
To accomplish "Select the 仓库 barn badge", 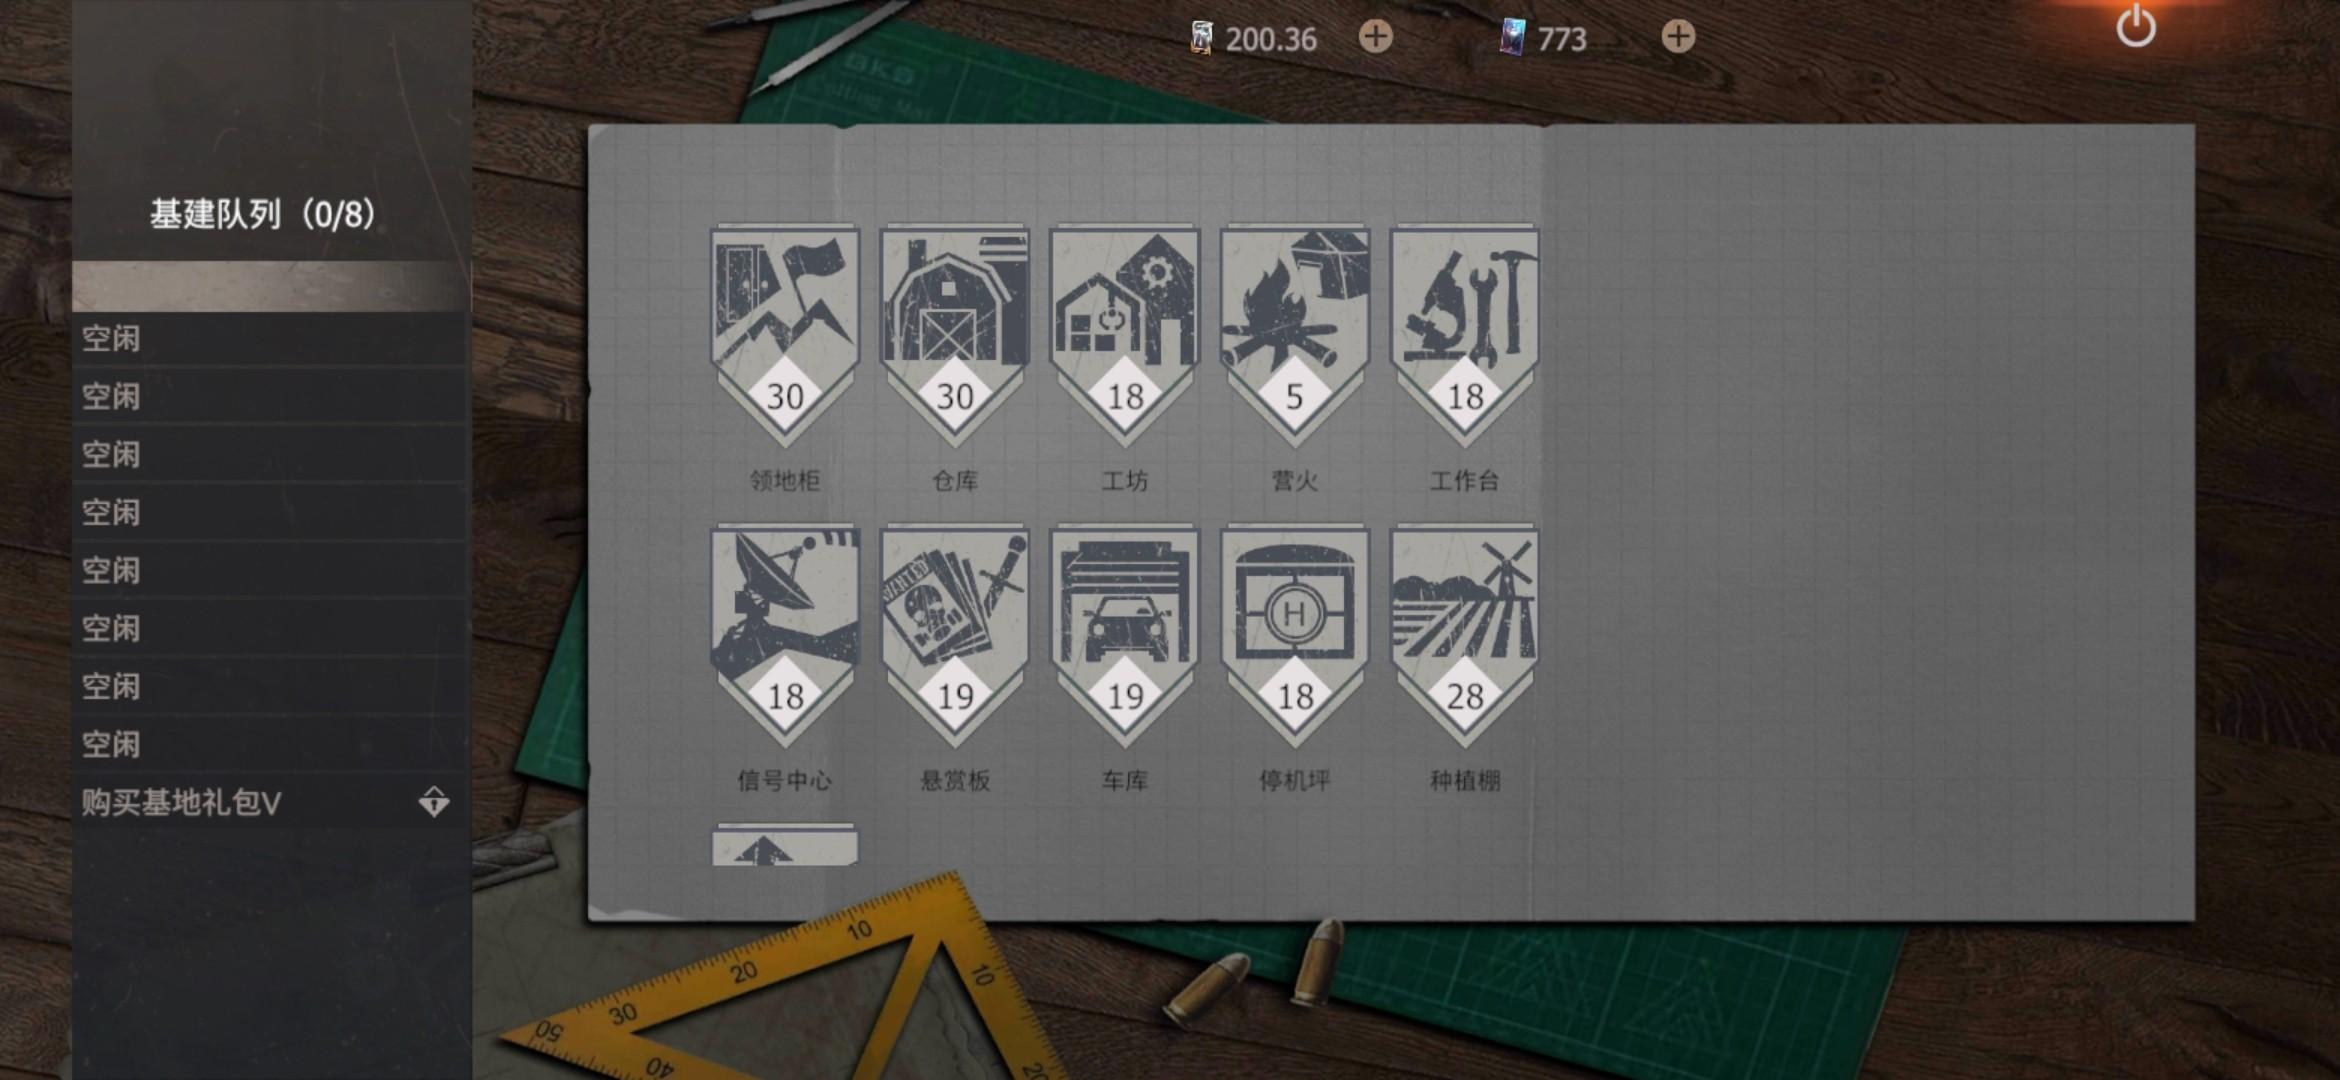I will pyautogui.click(x=955, y=336).
